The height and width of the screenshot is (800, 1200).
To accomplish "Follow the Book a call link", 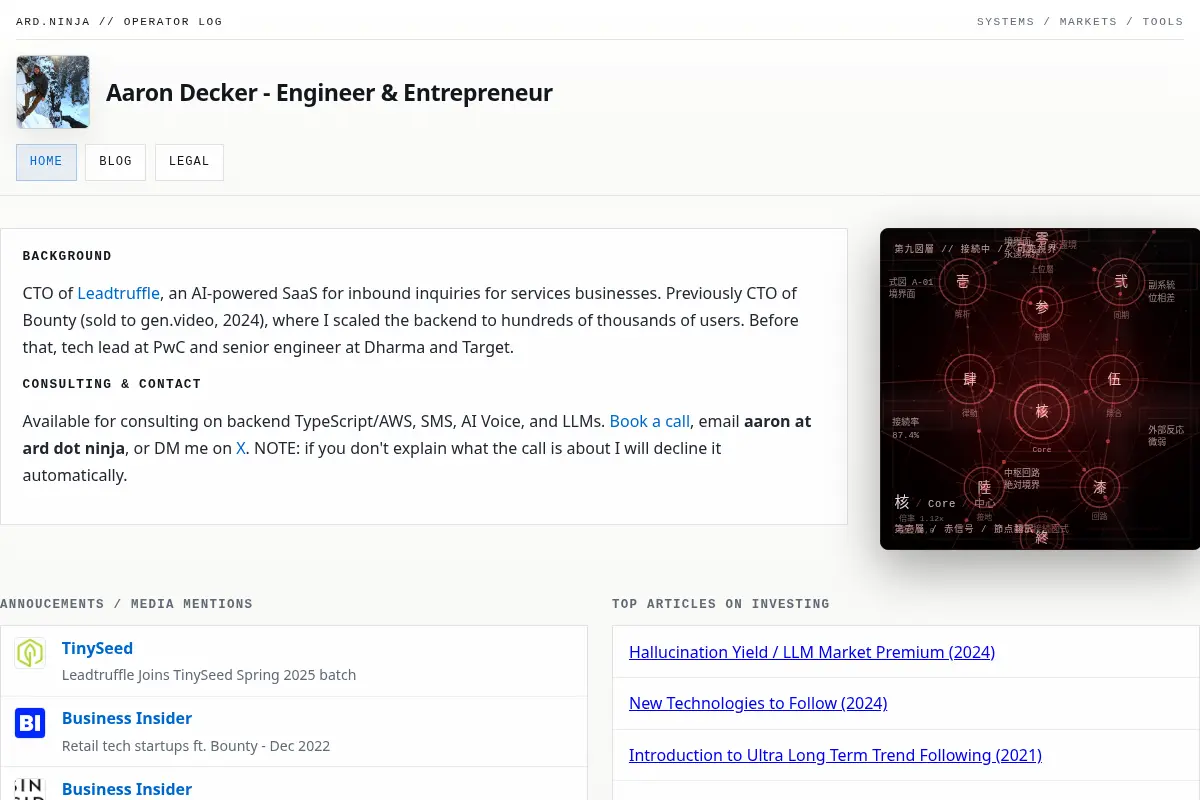I will coord(649,421).
